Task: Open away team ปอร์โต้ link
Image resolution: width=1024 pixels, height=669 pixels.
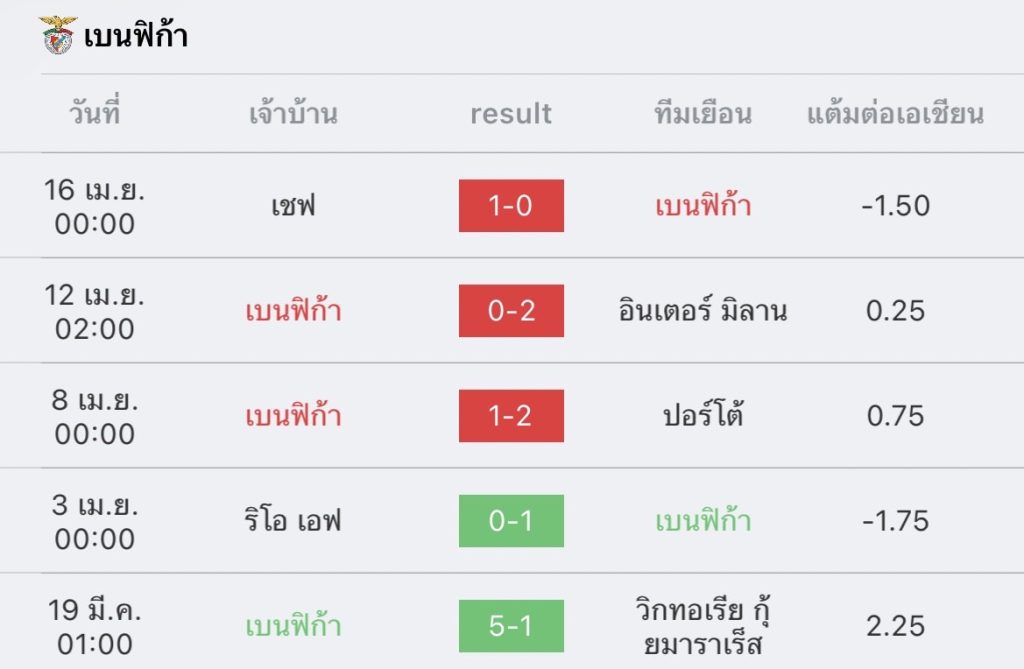Action: click(702, 416)
